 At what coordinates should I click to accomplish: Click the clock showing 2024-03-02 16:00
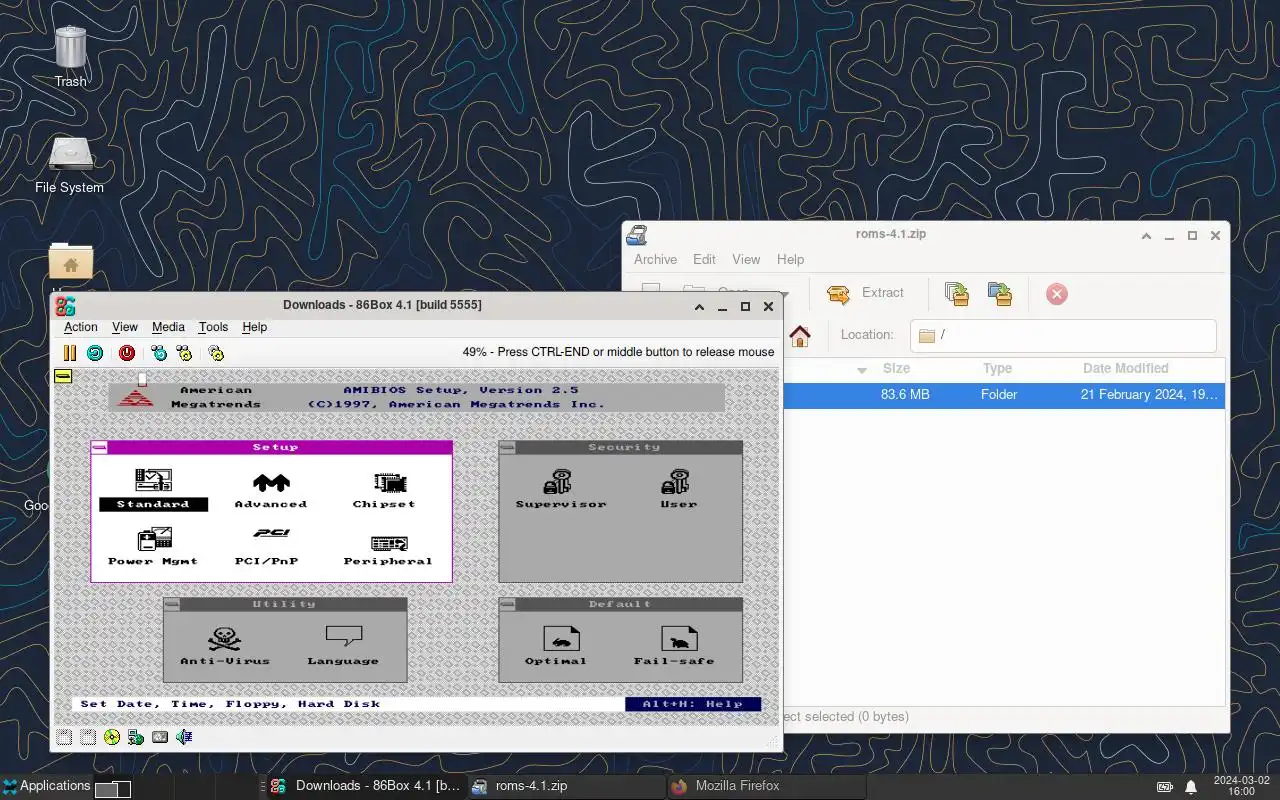pyautogui.click(x=1240, y=786)
